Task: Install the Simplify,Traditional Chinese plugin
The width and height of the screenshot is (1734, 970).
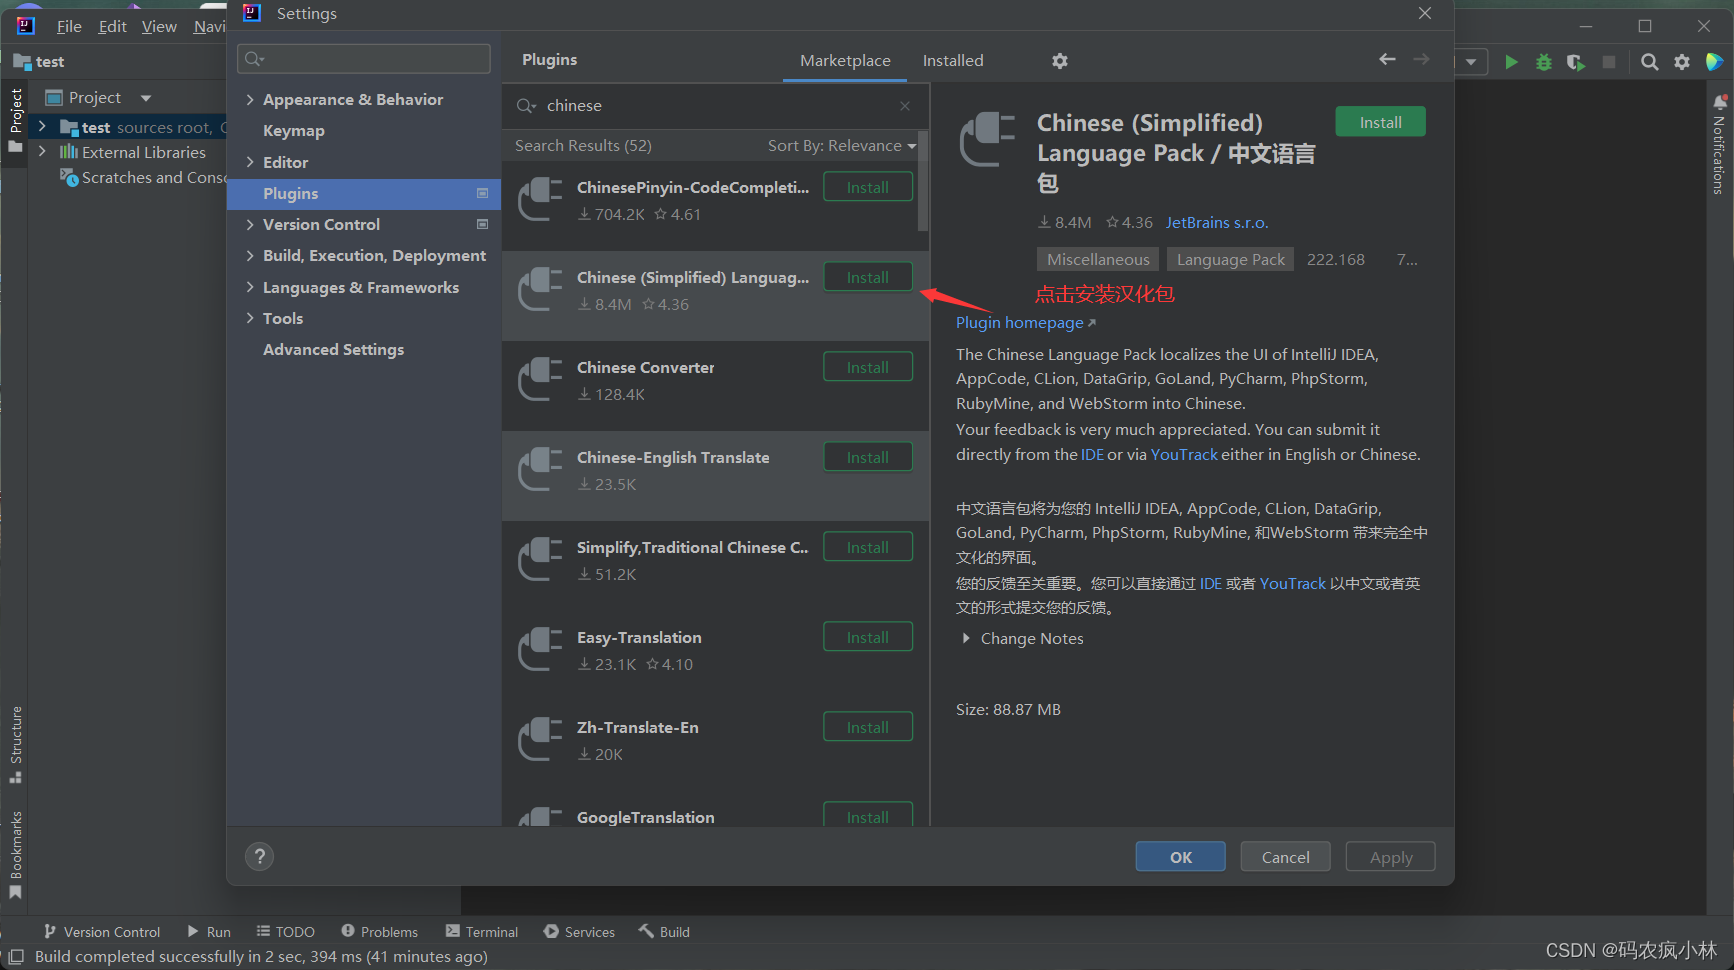Action: coord(868,547)
